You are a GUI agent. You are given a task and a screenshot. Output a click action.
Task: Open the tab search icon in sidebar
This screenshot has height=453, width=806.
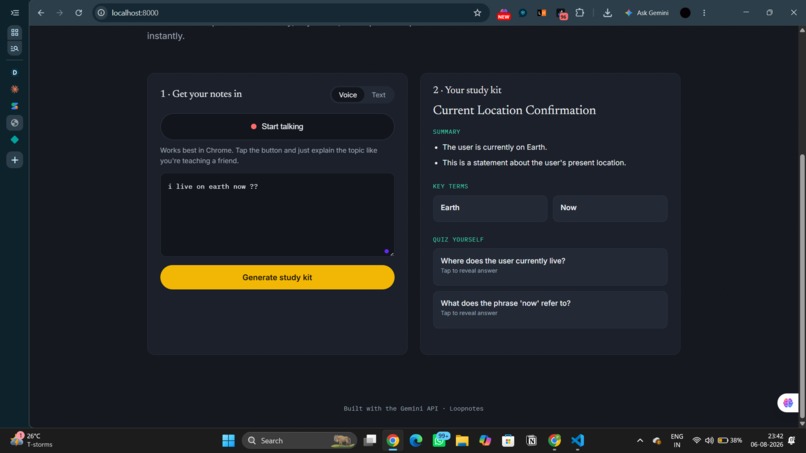[14, 48]
